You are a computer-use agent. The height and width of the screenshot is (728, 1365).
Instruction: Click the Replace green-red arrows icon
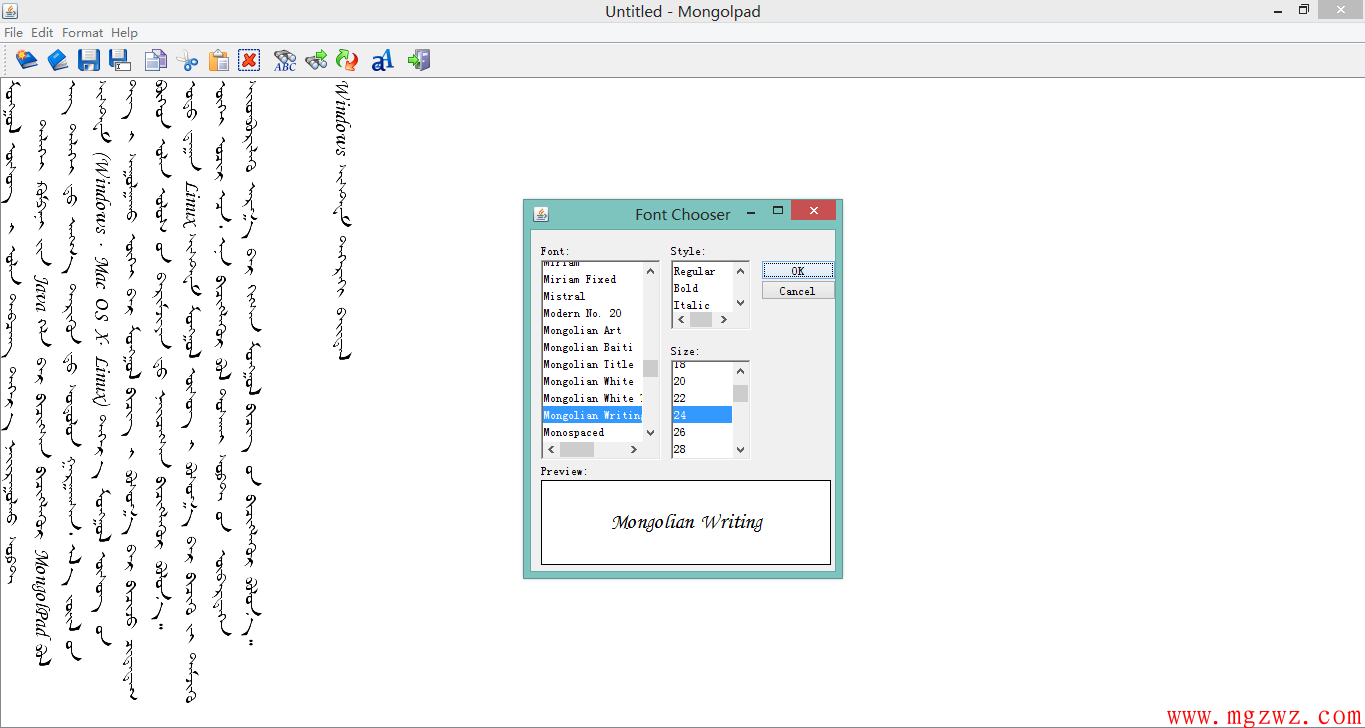coord(347,60)
